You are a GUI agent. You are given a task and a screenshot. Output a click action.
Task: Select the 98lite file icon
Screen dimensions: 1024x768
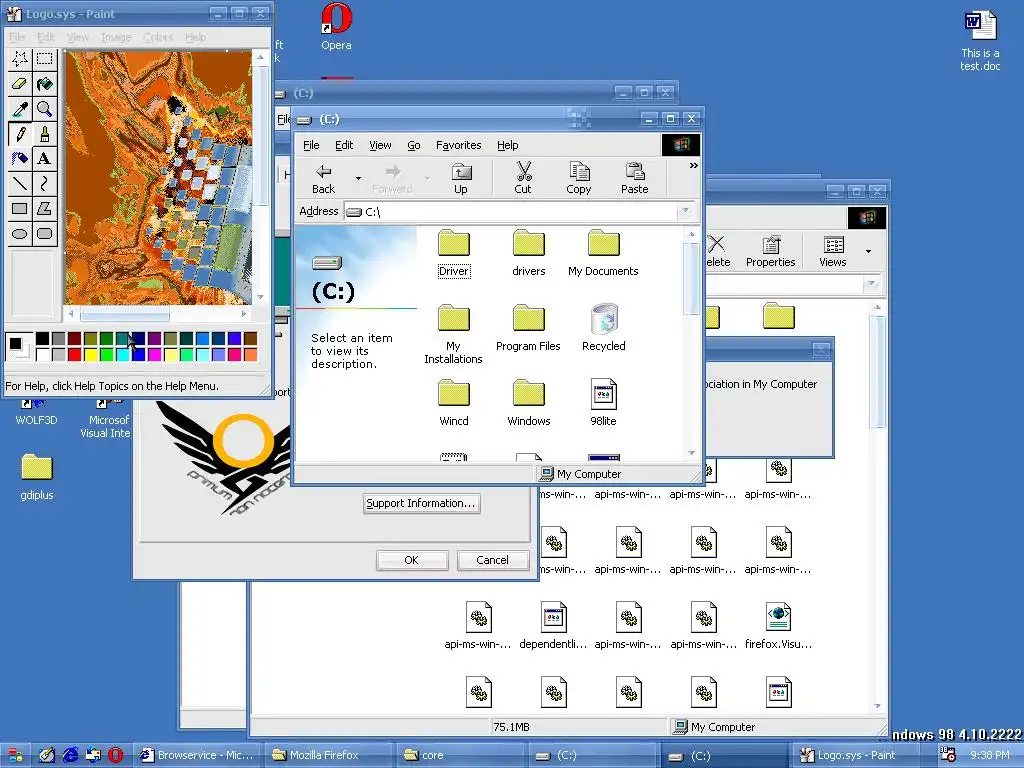point(603,403)
